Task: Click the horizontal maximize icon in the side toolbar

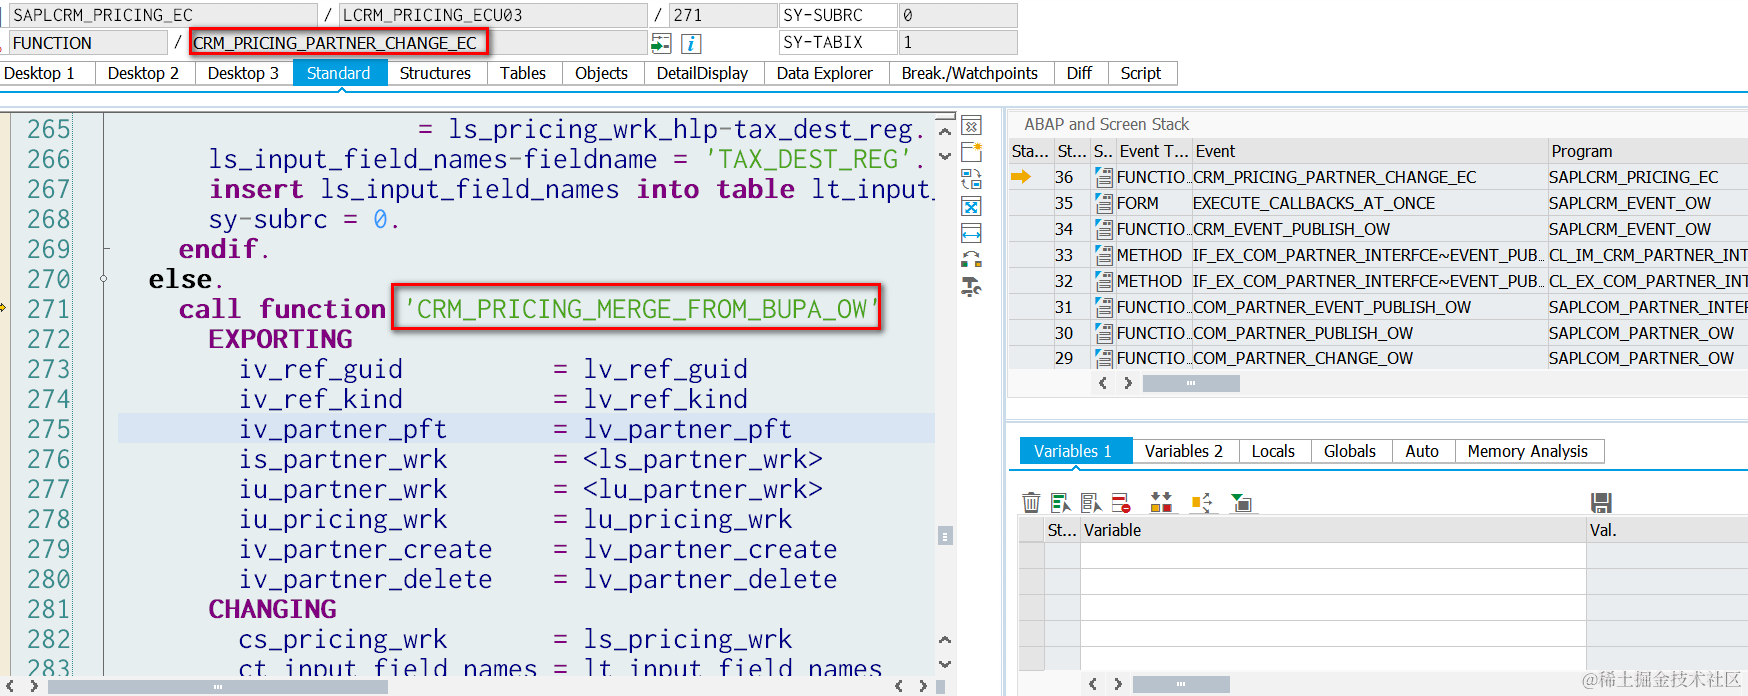Action: (971, 233)
